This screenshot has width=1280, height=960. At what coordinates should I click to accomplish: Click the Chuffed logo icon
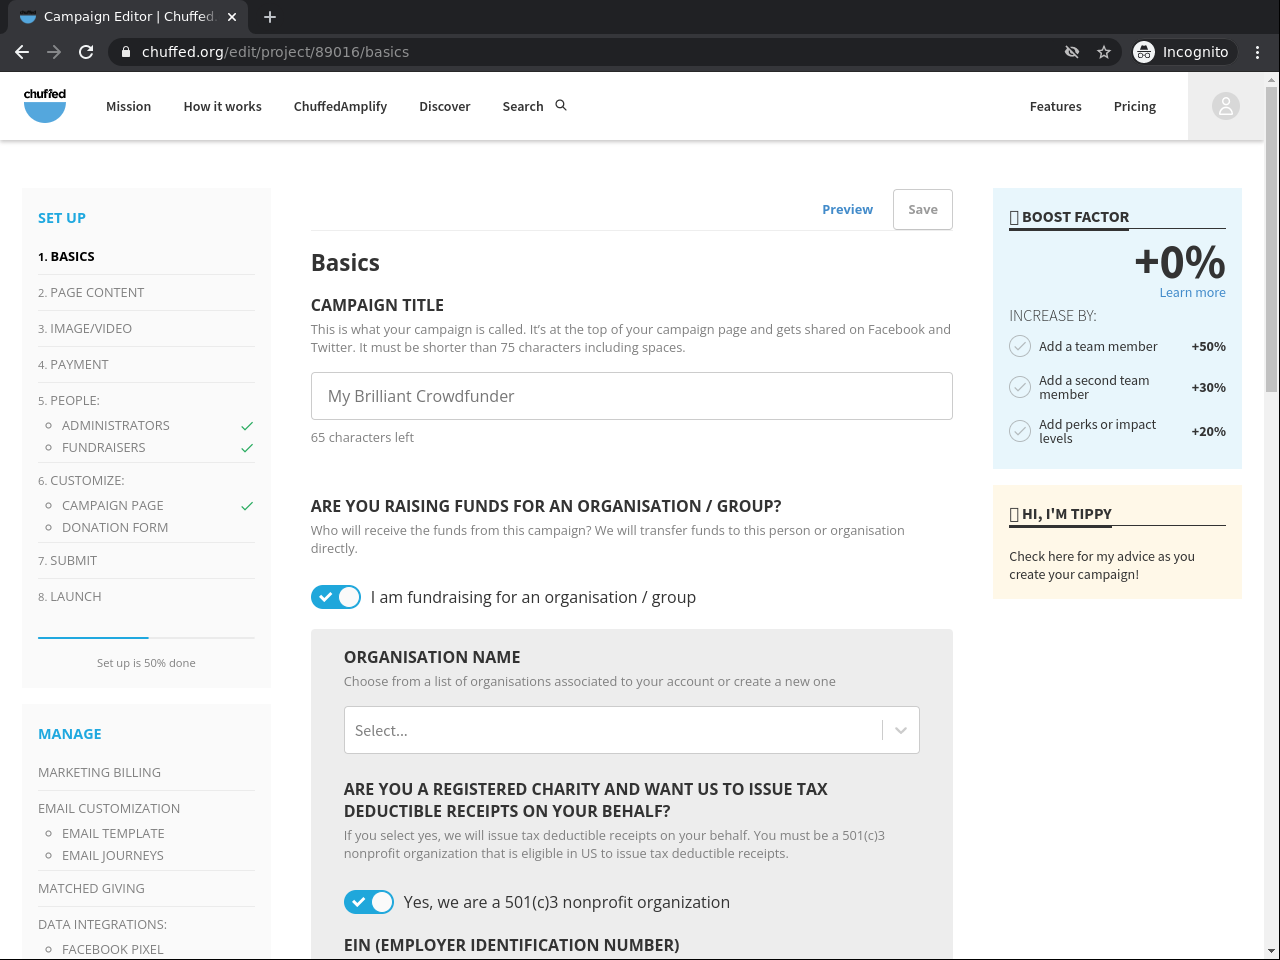[x=45, y=105]
